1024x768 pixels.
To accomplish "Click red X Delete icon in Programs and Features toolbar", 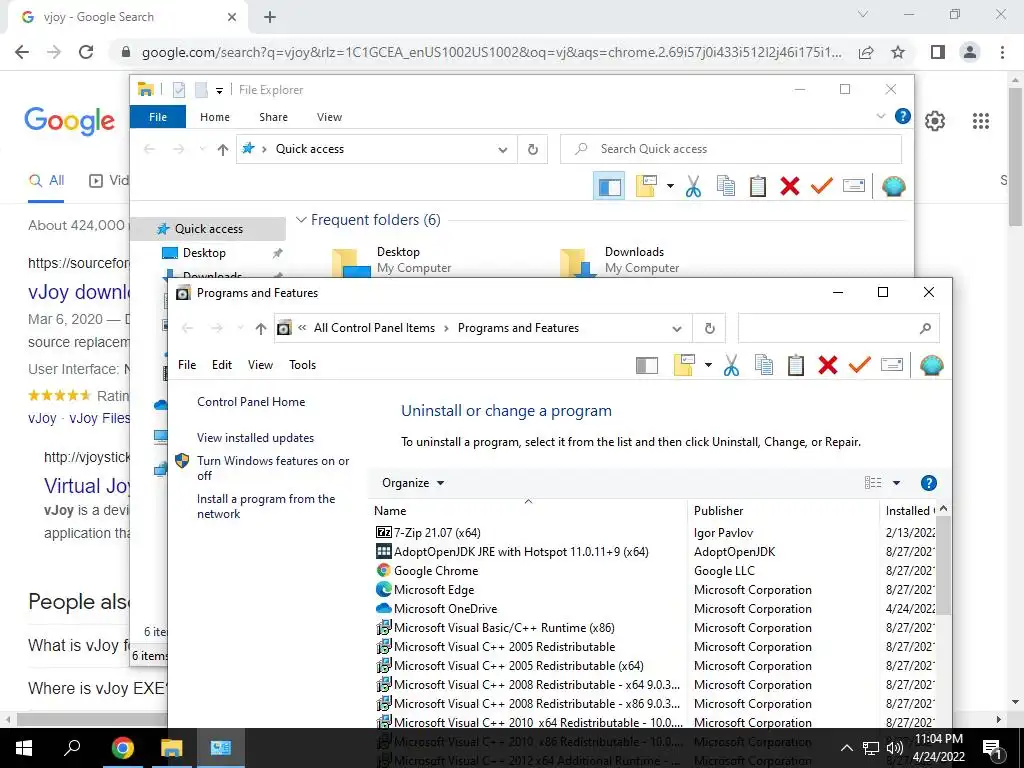I will pyautogui.click(x=827, y=365).
